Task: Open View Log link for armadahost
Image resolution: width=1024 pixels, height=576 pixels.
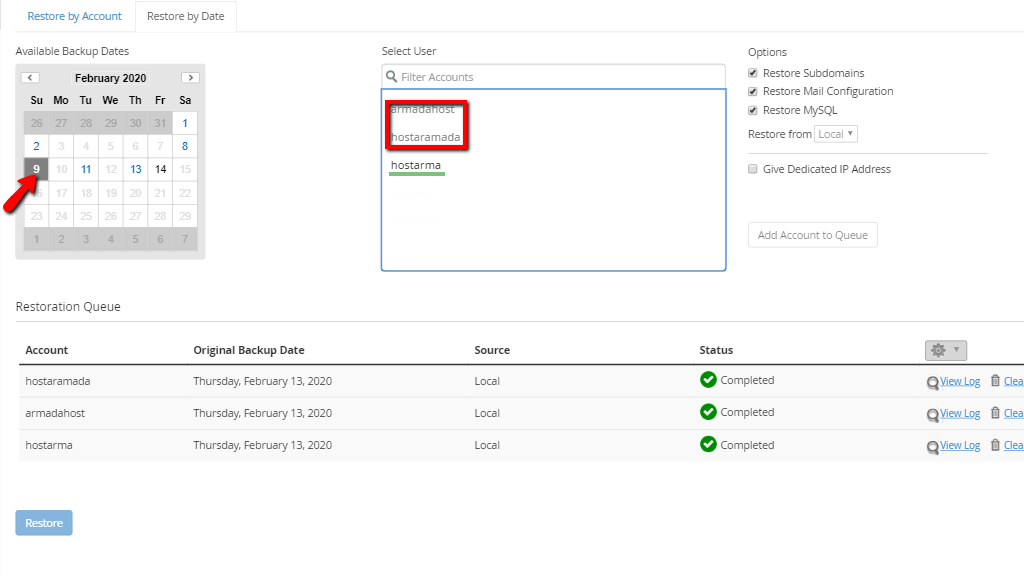Action: pyautogui.click(x=960, y=413)
